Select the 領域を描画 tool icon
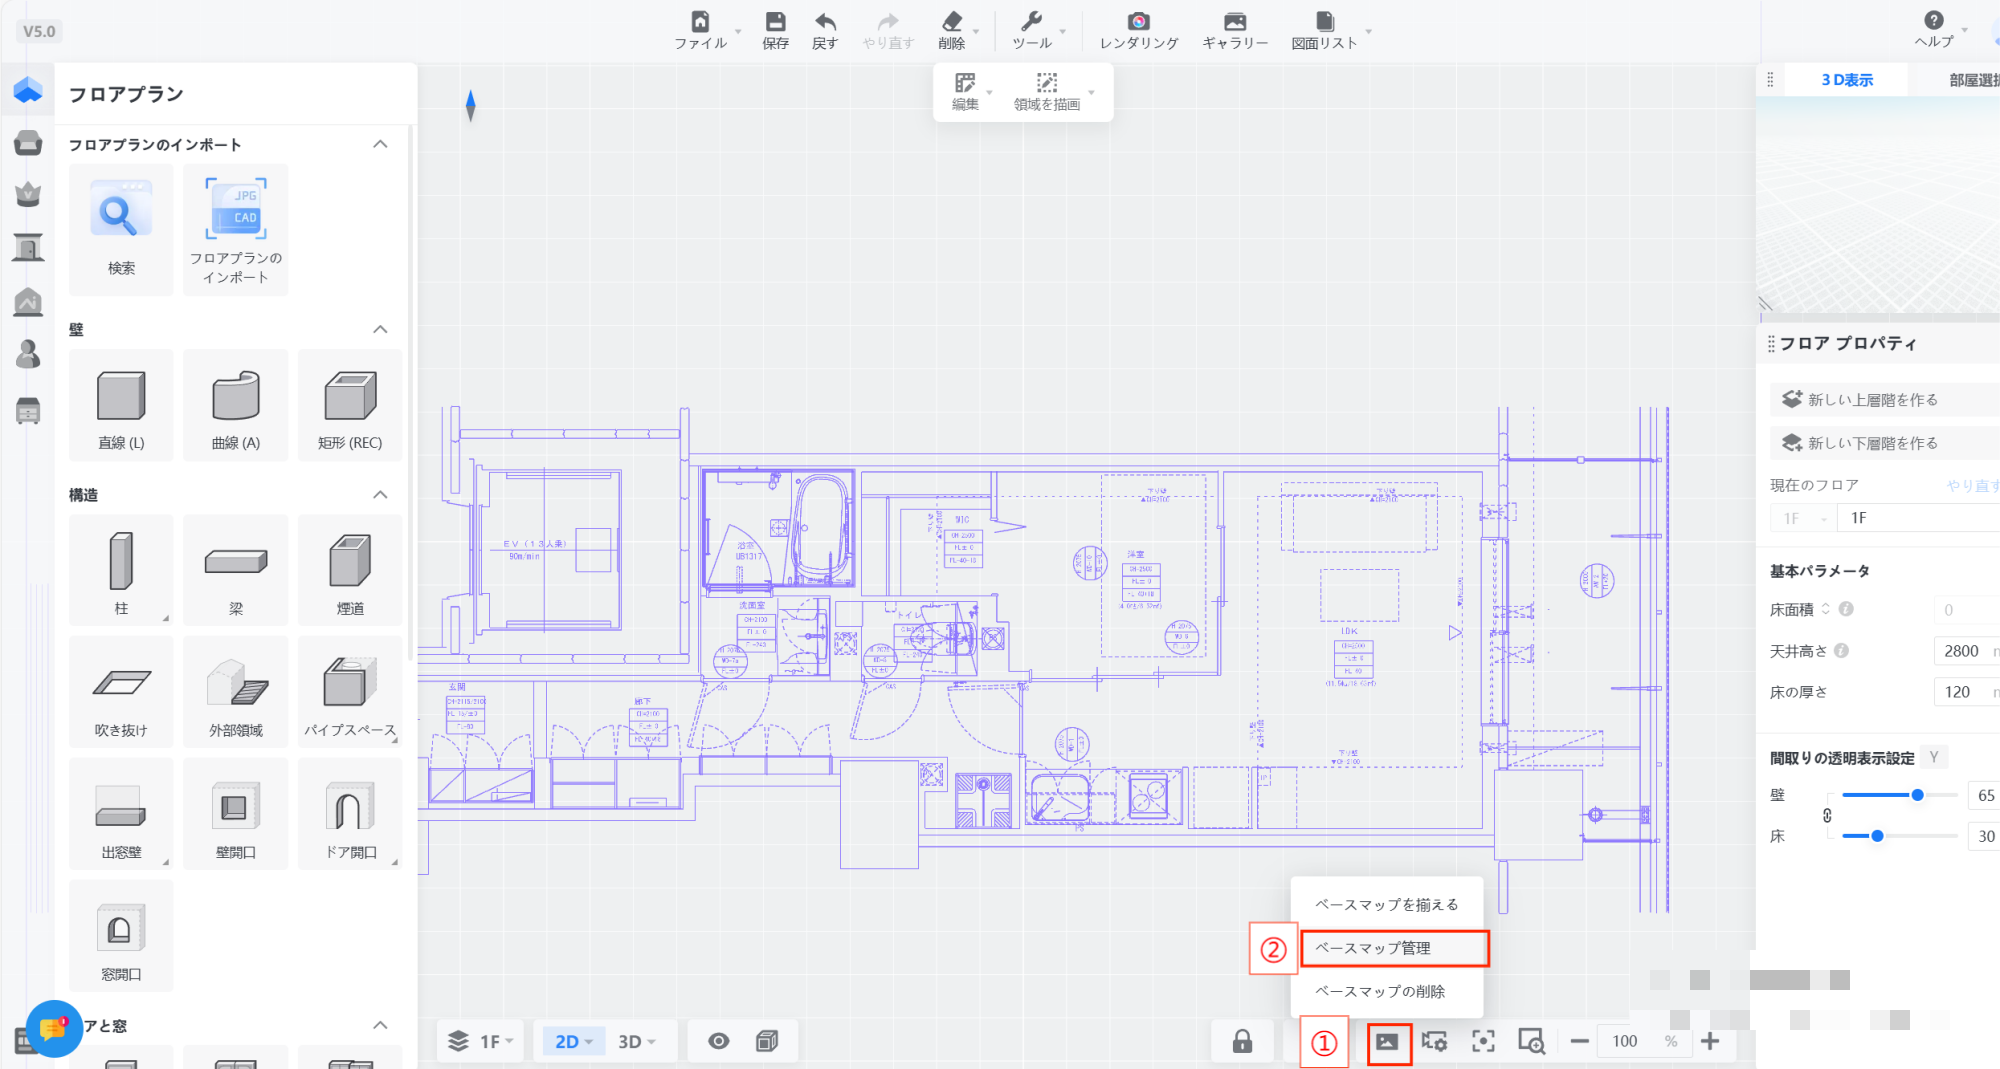 coord(1047,83)
